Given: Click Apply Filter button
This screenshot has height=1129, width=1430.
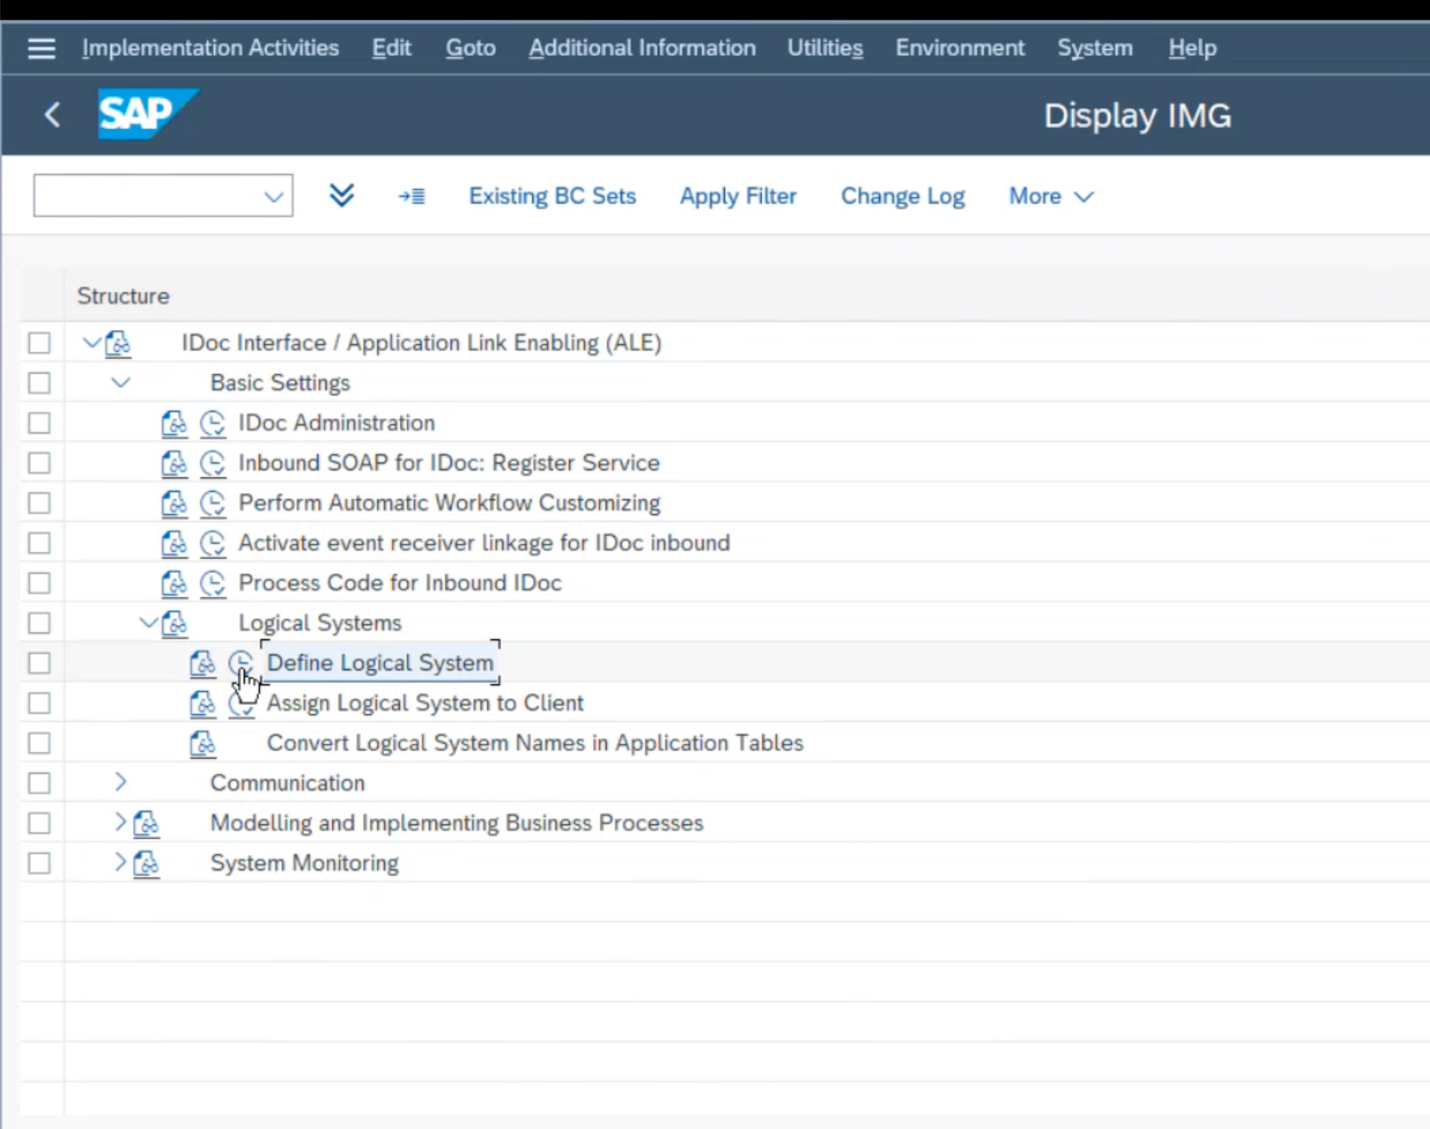Looking at the screenshot, I should point(738,196).
